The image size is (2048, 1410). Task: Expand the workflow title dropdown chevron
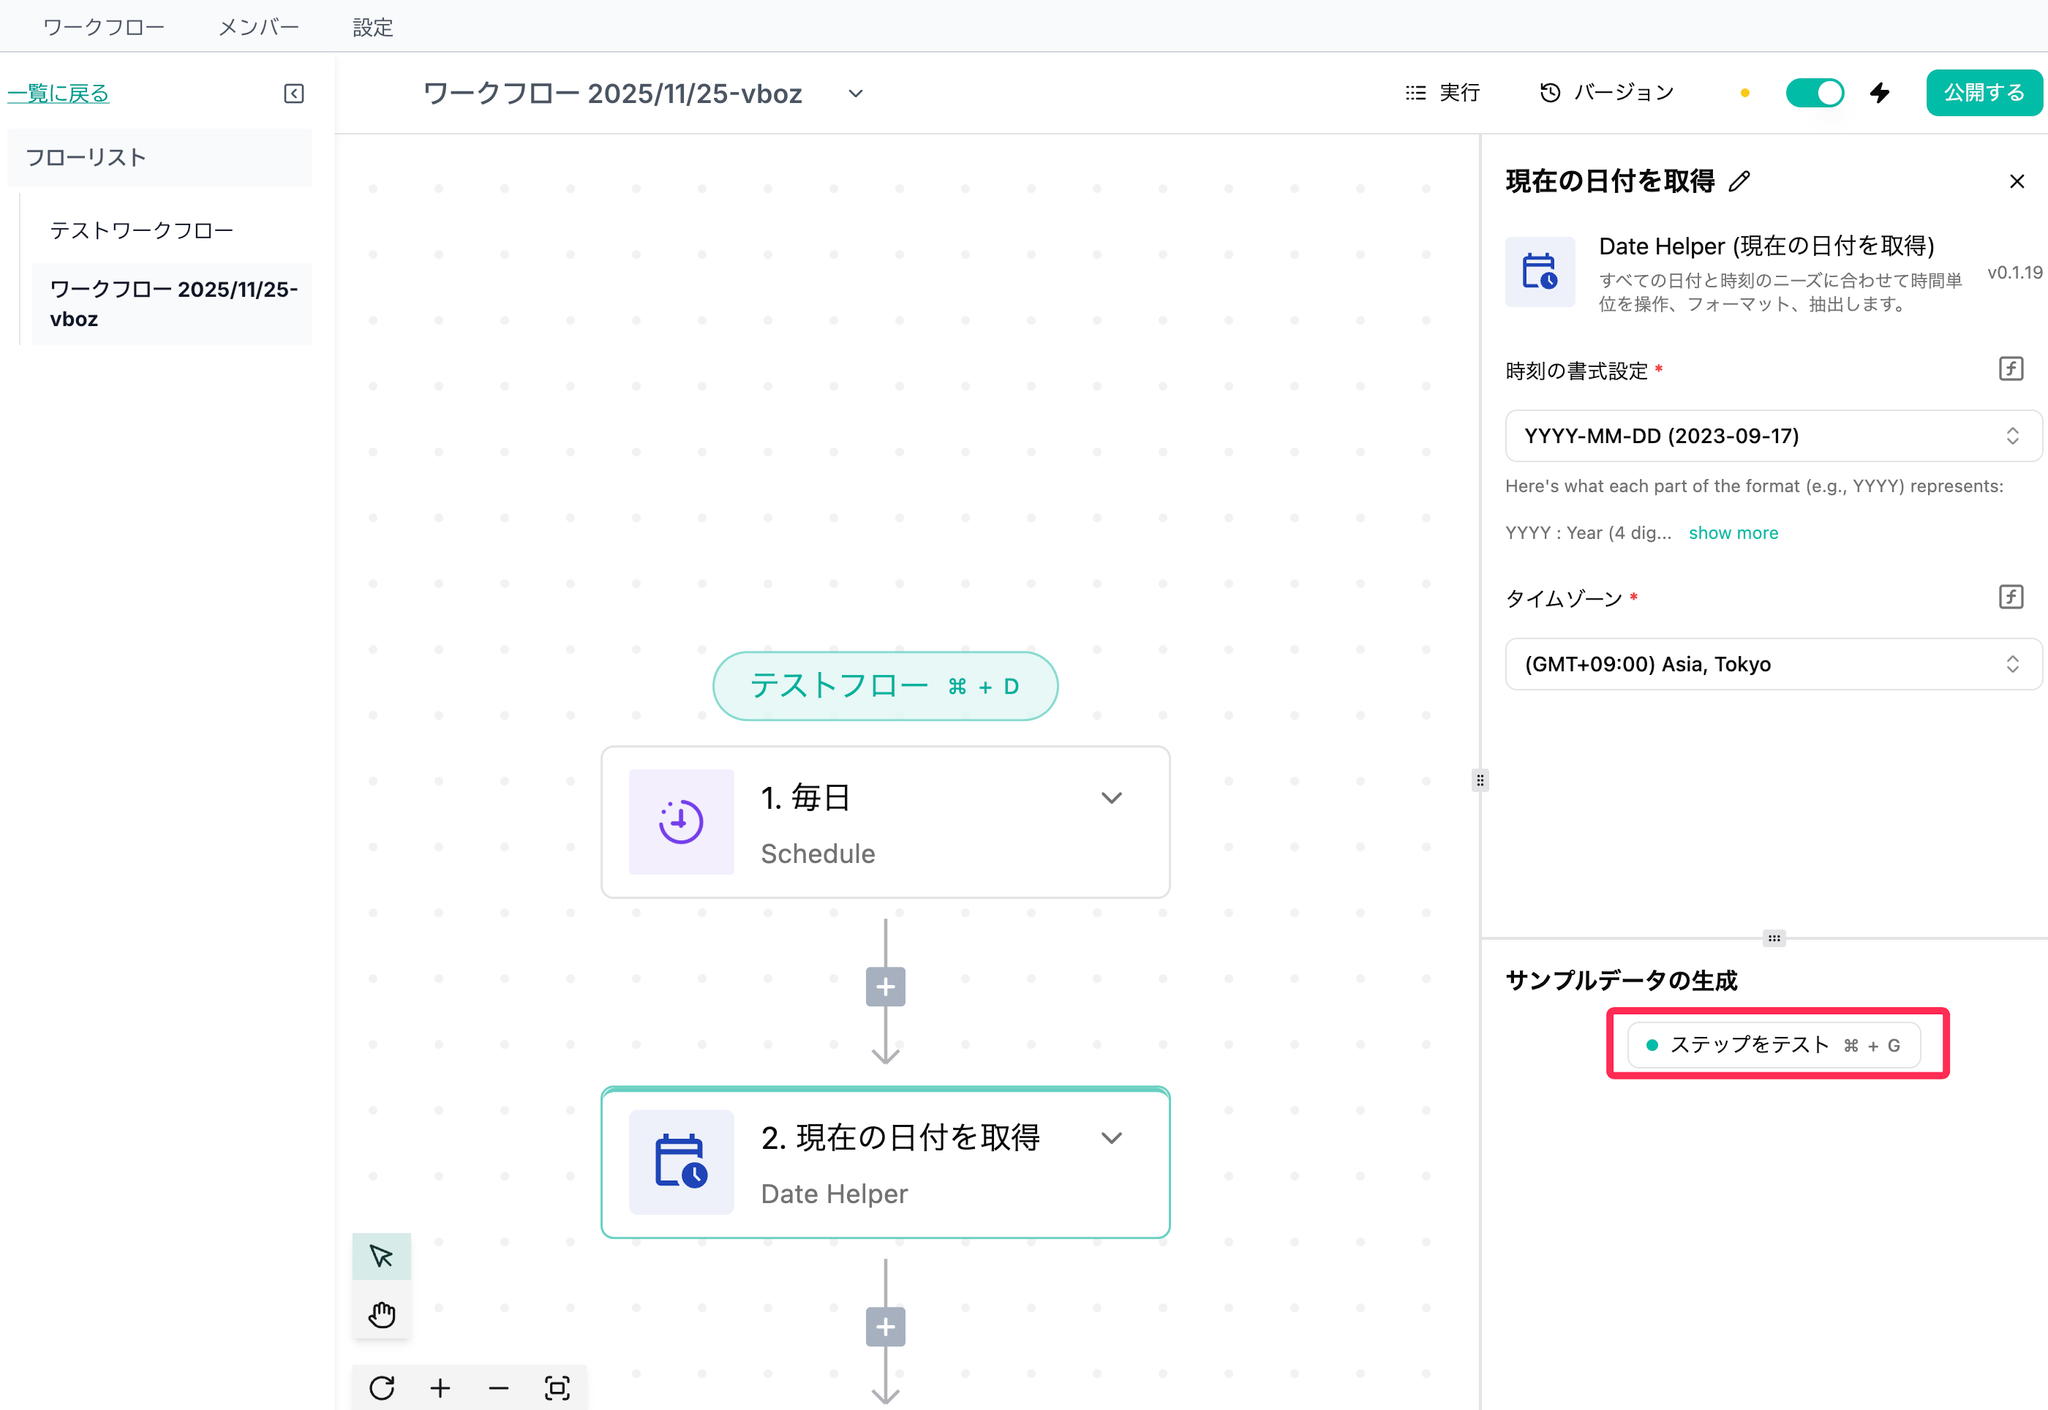pos(855,93)
